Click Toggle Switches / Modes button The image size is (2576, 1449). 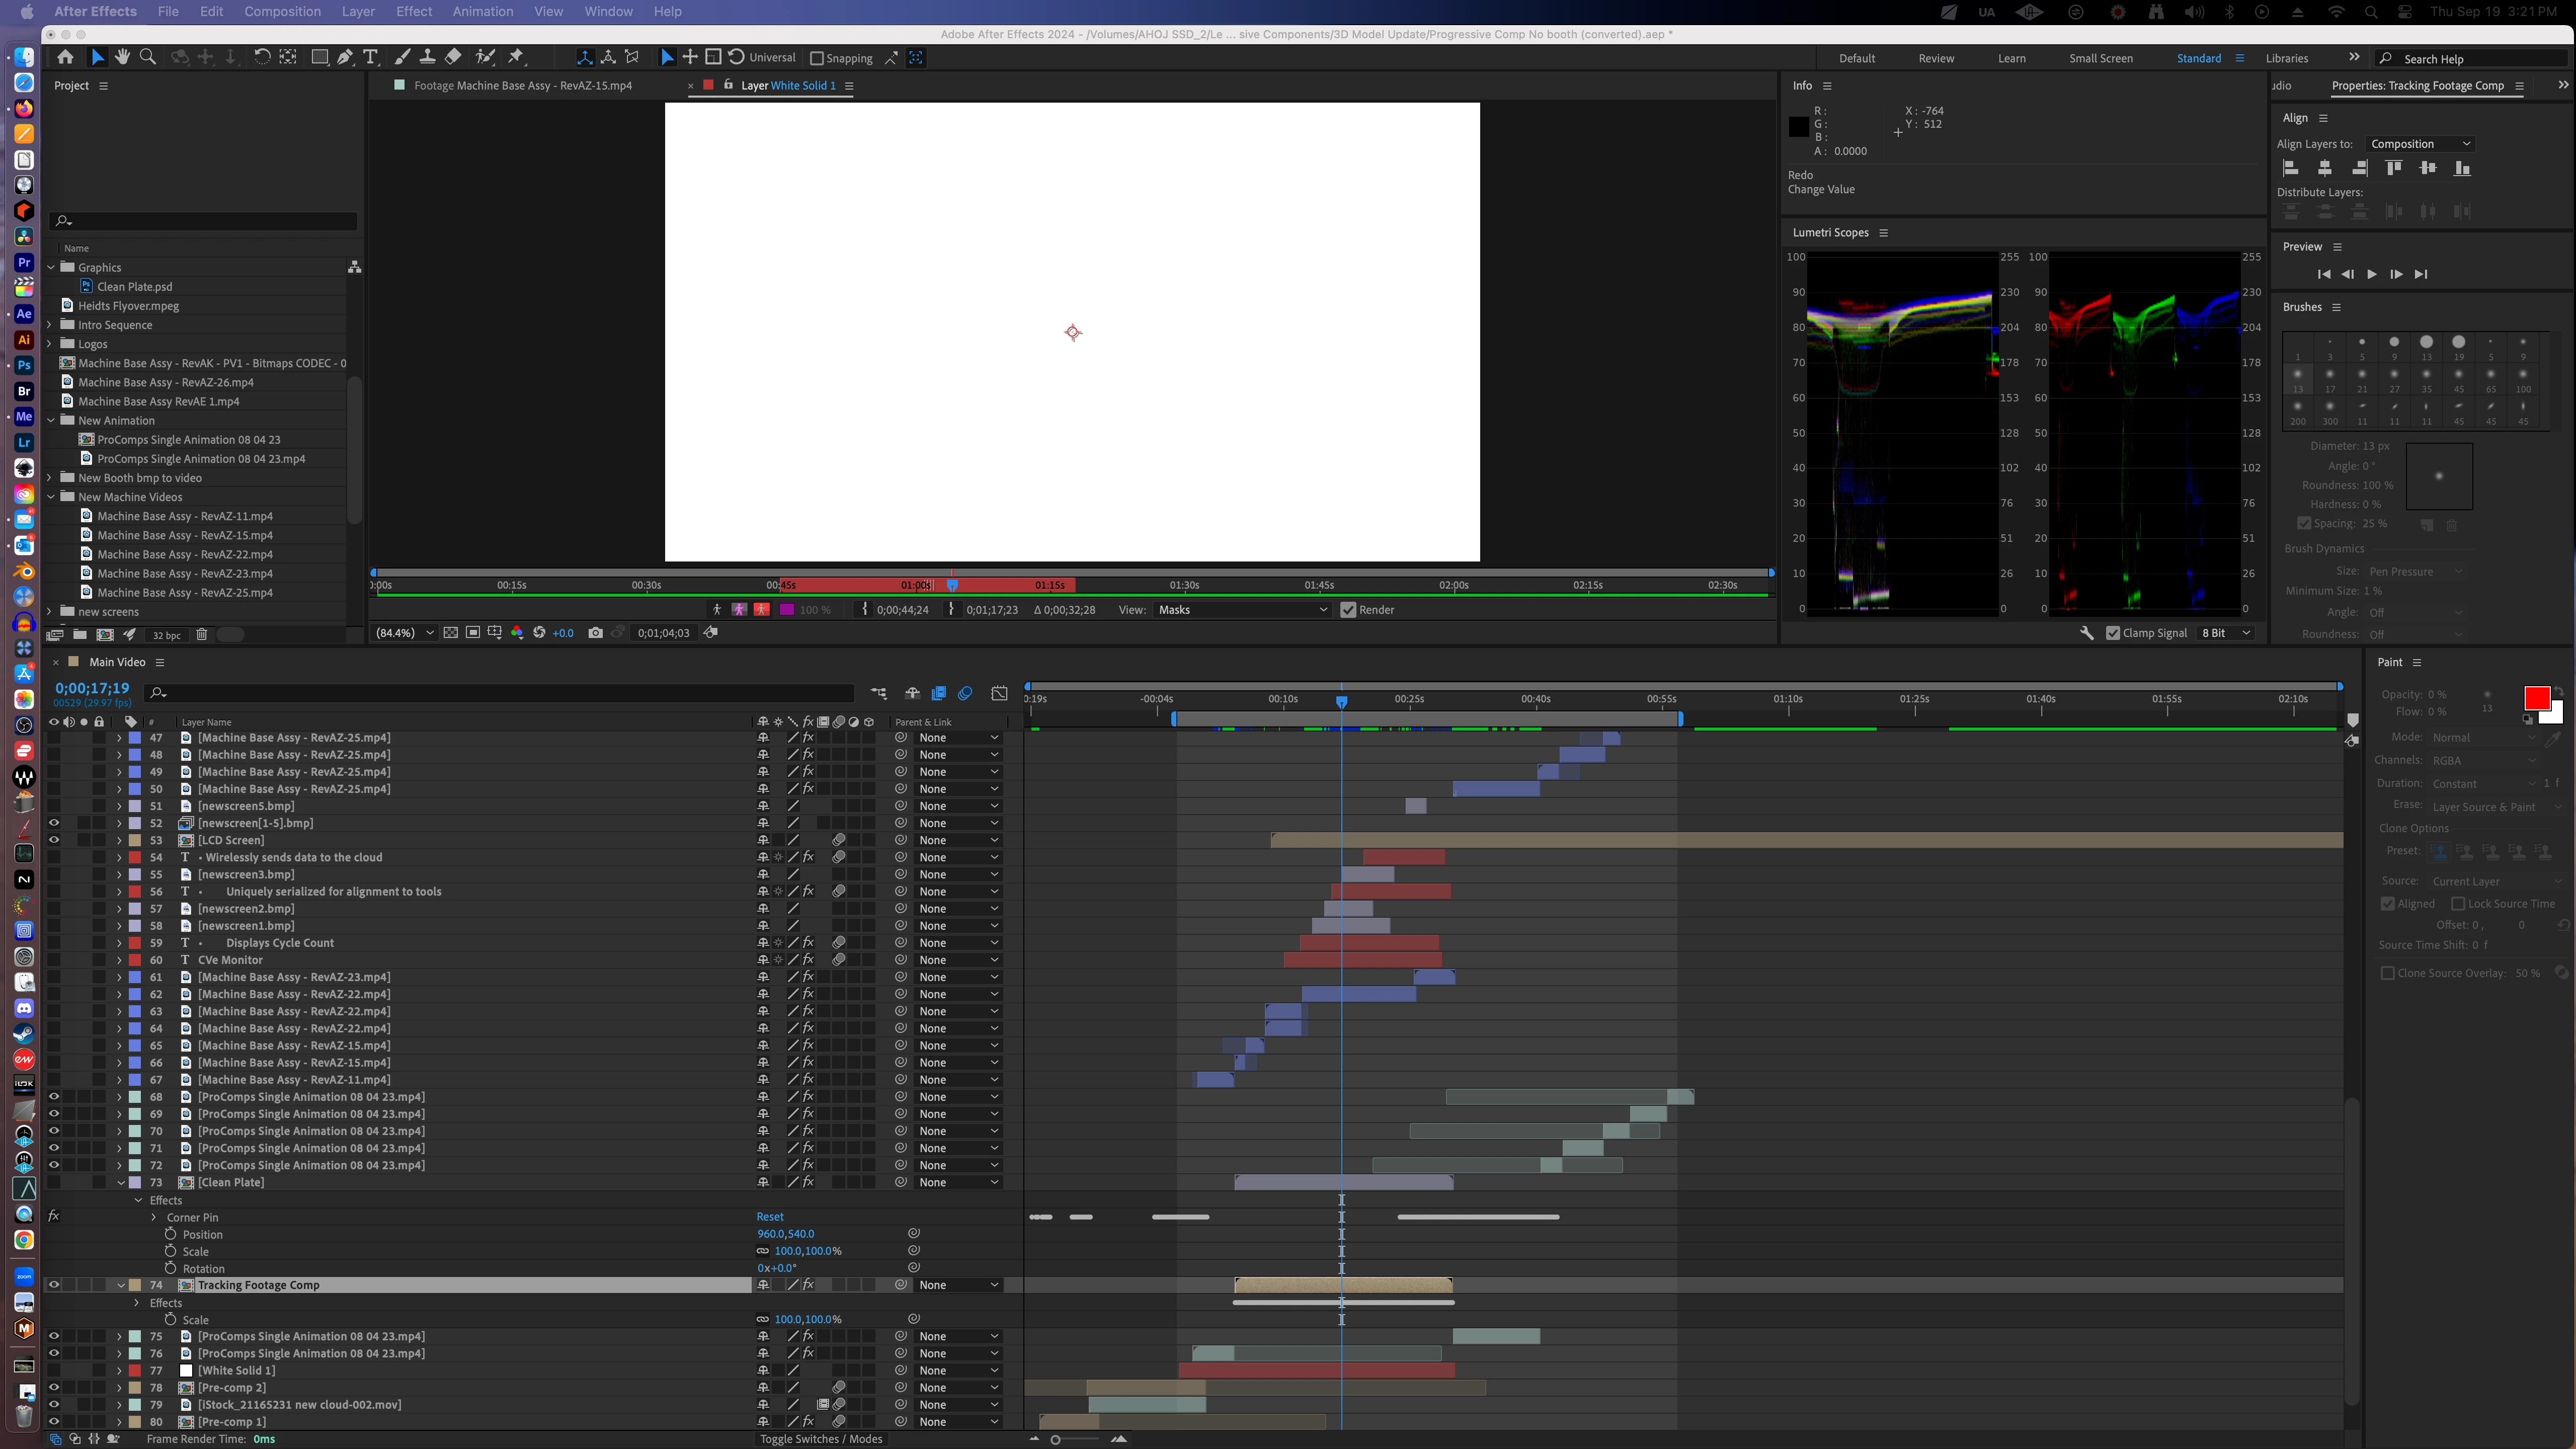click(x=820, y=1439)
